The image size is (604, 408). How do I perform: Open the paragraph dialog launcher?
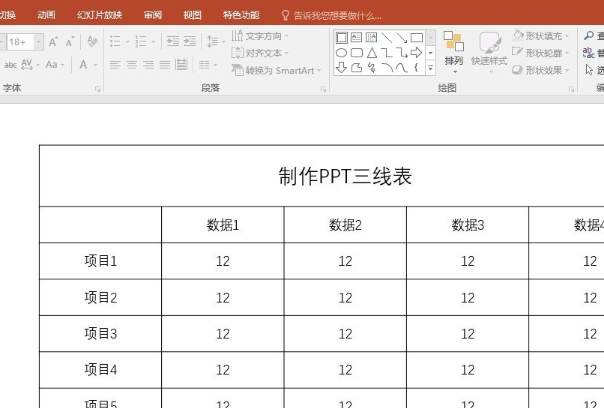[x=323, y=89]
